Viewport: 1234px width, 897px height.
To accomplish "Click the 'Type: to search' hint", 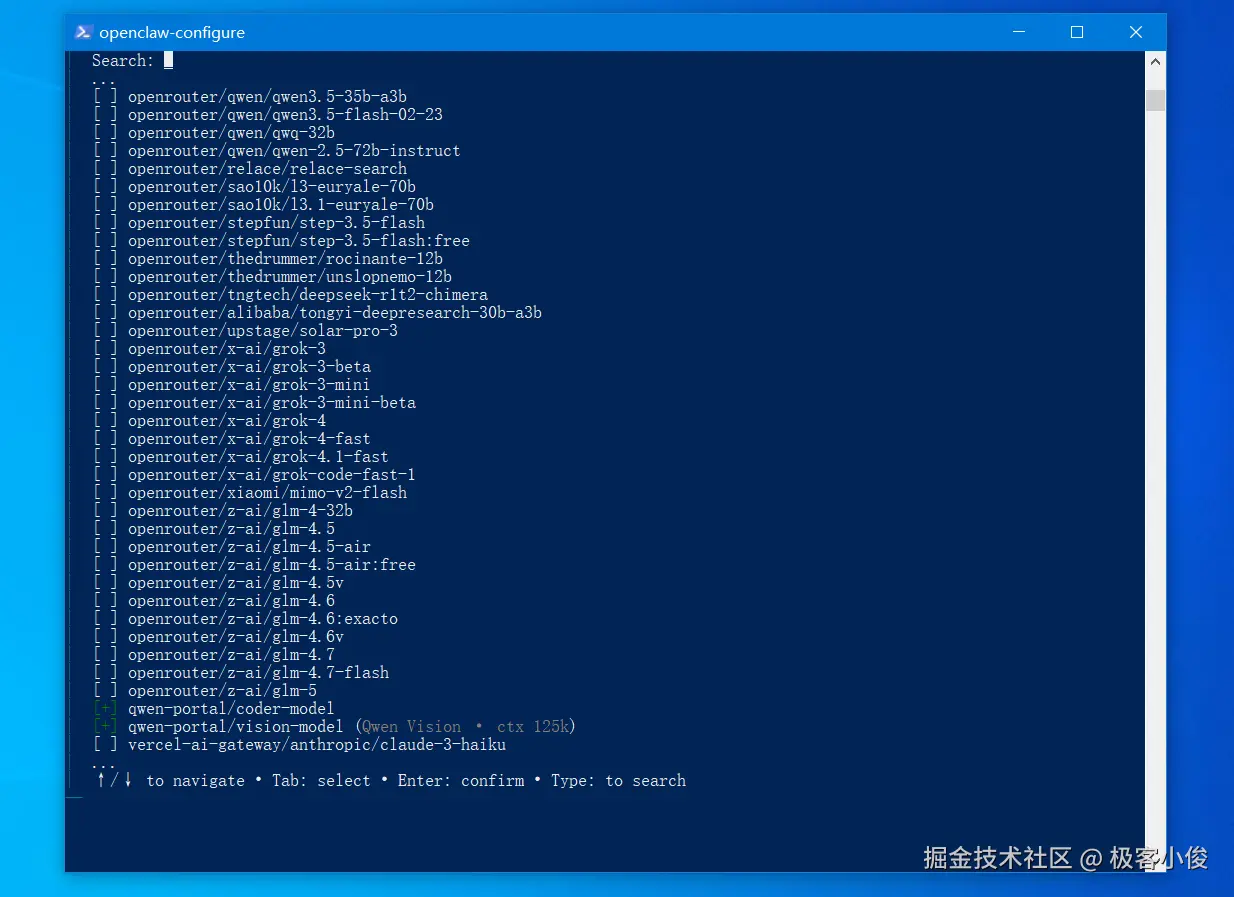I will pyautogui.click(x=618, y=781).
